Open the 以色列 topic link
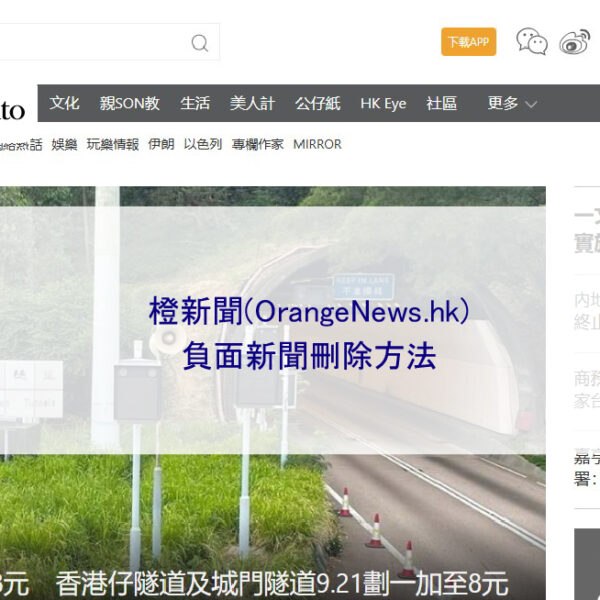 click(203, 144)
